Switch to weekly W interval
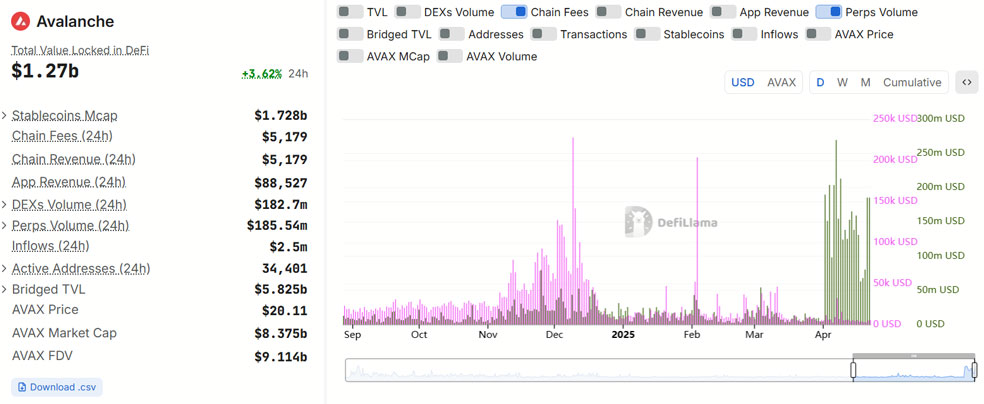The width and height of the screenshot is (984, 404). tap(842, 82)
